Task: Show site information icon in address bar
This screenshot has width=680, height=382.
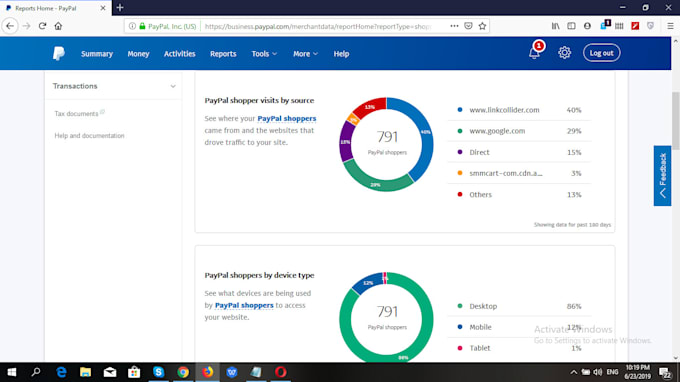Action: click(x=132, y=26)
